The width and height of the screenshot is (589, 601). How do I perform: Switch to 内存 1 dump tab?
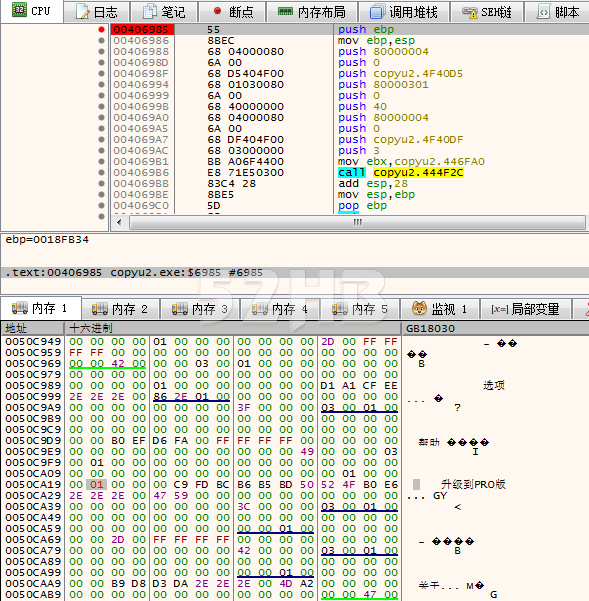41,308
